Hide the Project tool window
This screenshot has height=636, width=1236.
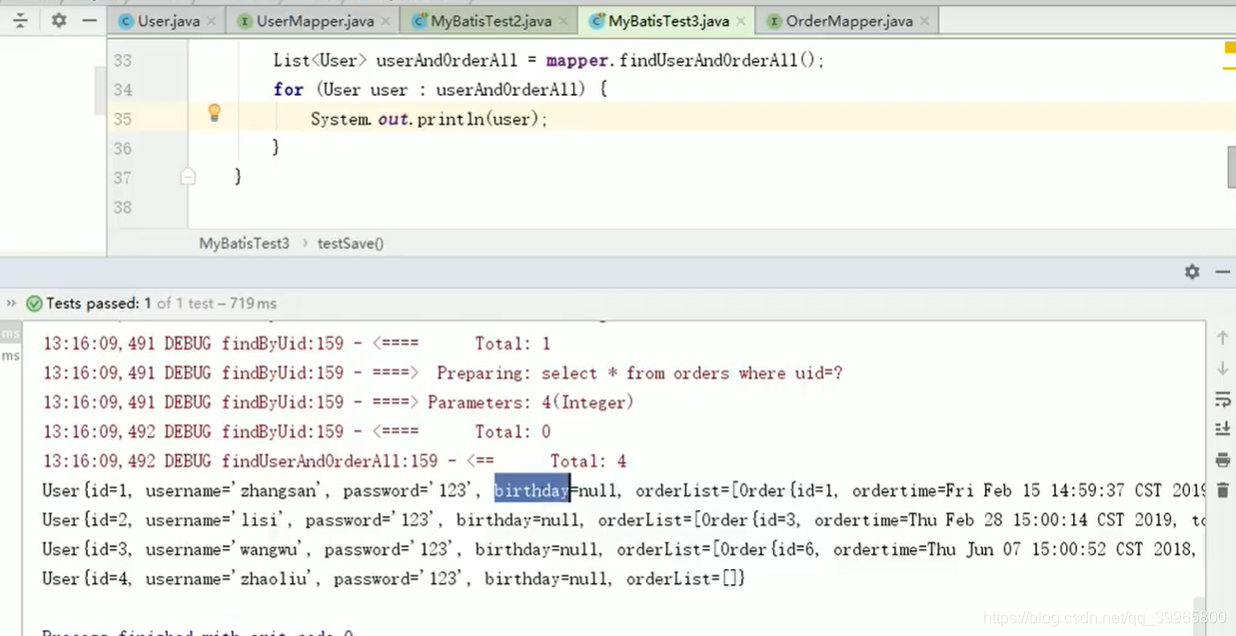90,20
